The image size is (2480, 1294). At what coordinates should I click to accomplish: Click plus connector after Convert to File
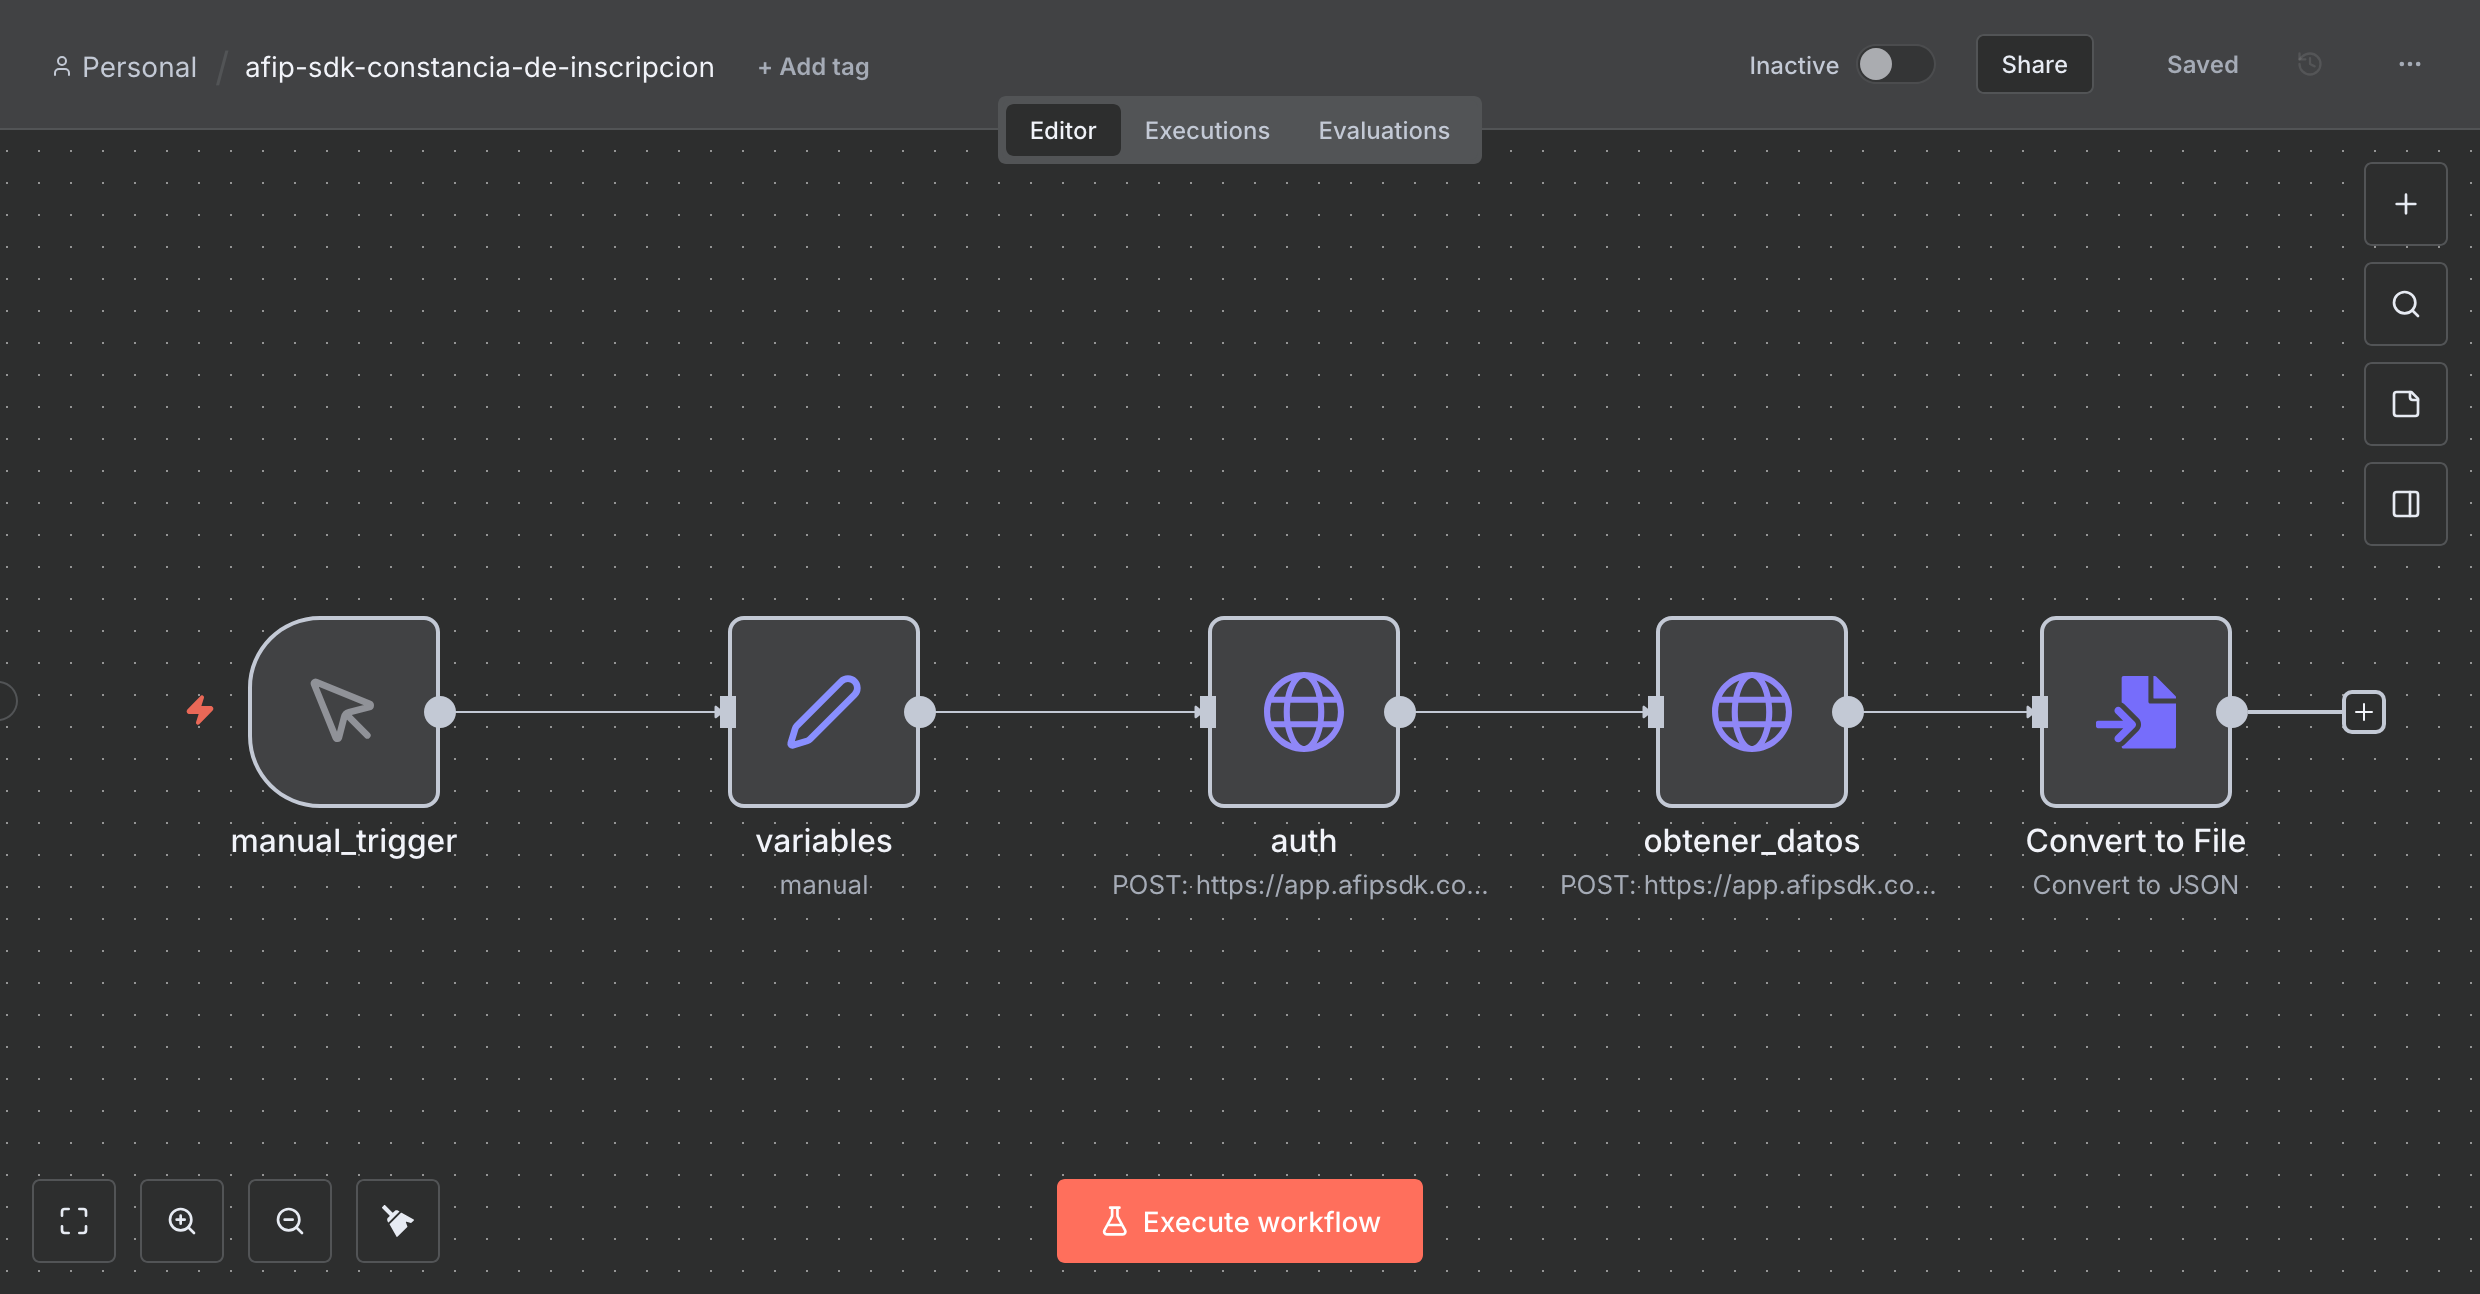(2363, 712)
